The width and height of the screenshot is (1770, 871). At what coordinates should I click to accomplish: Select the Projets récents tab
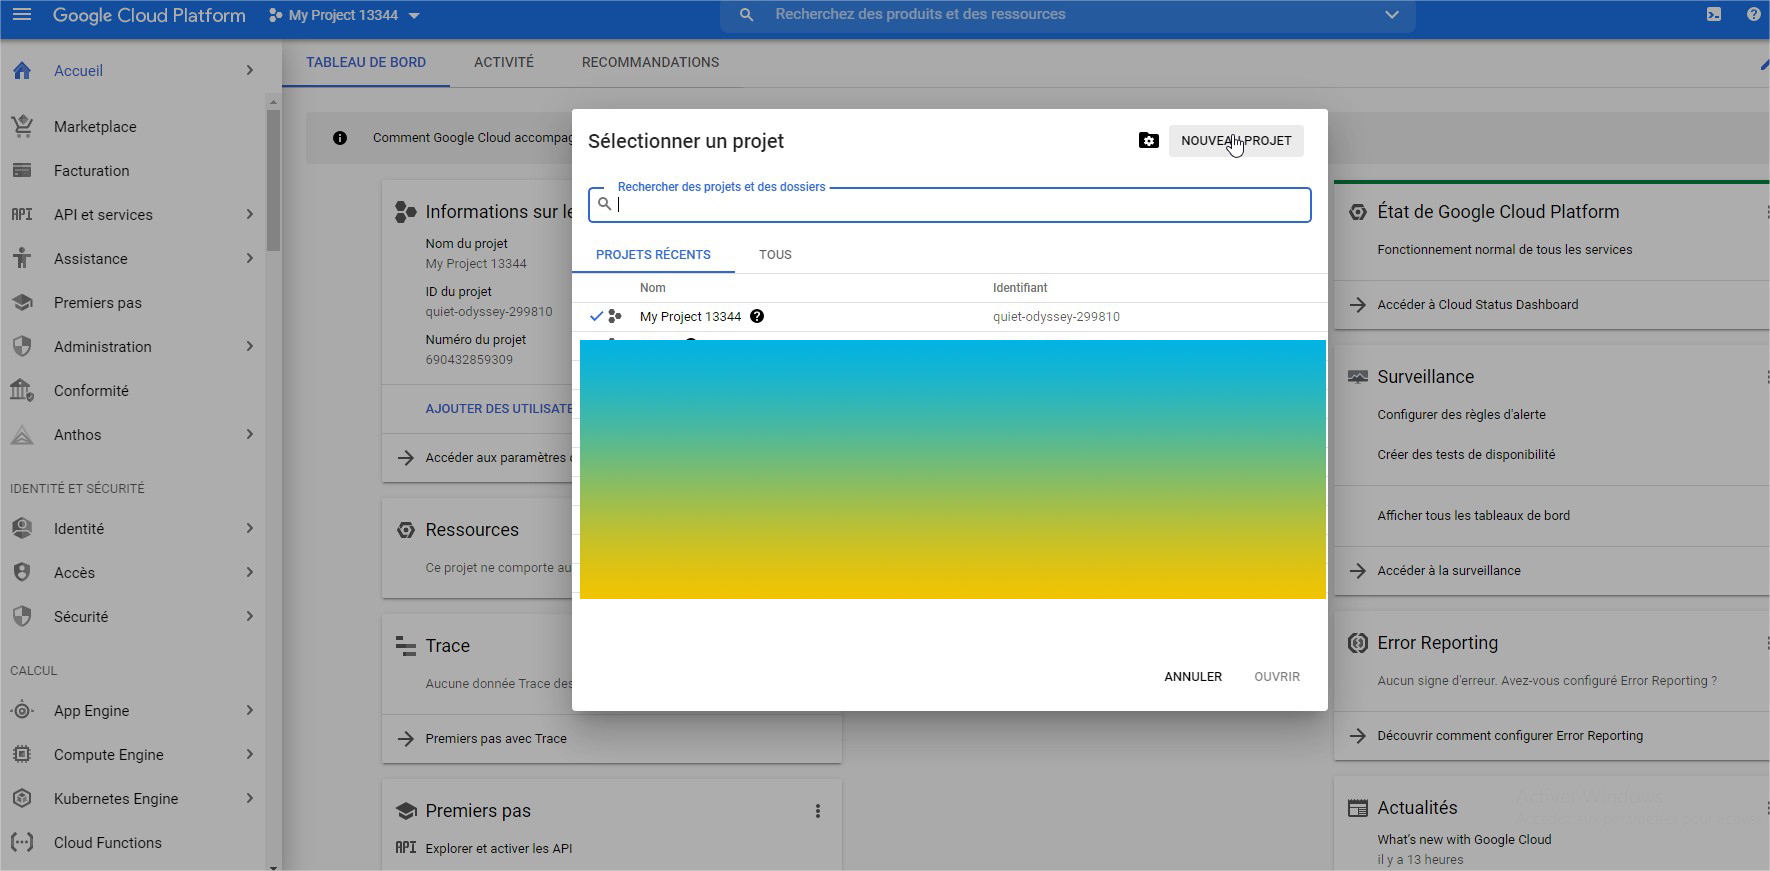[653, 255]
